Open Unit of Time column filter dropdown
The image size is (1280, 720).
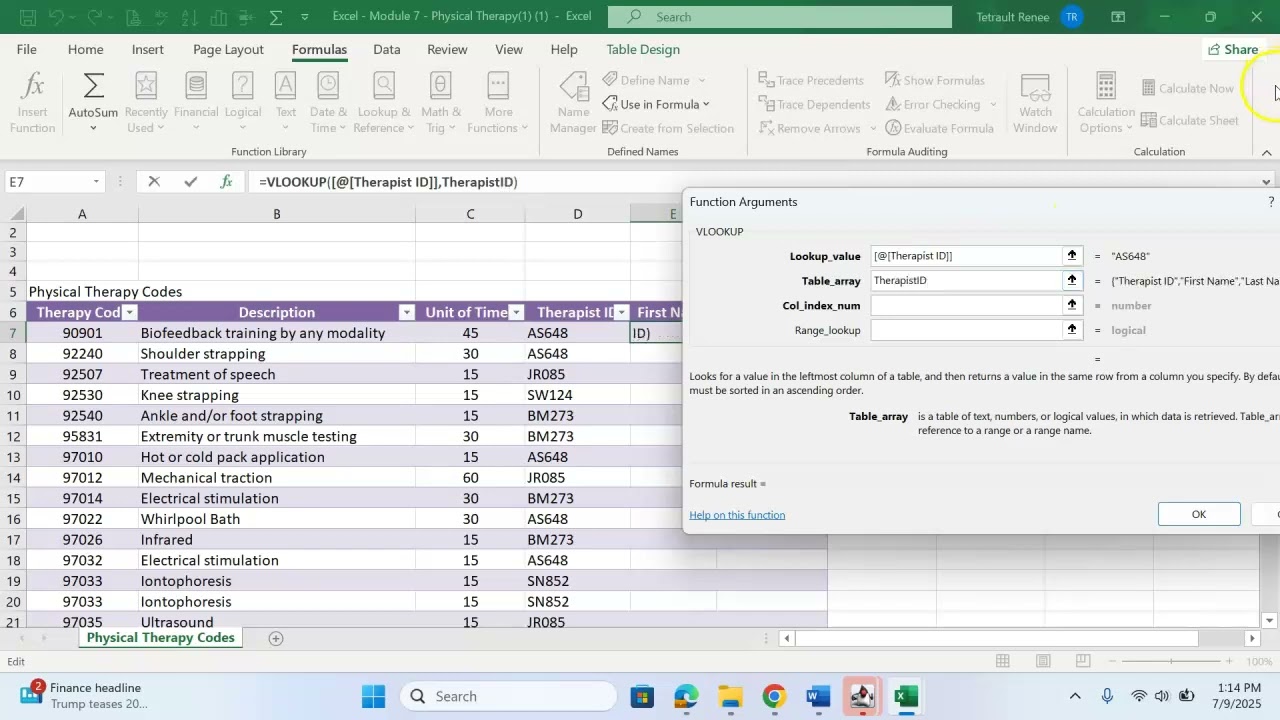516,312
